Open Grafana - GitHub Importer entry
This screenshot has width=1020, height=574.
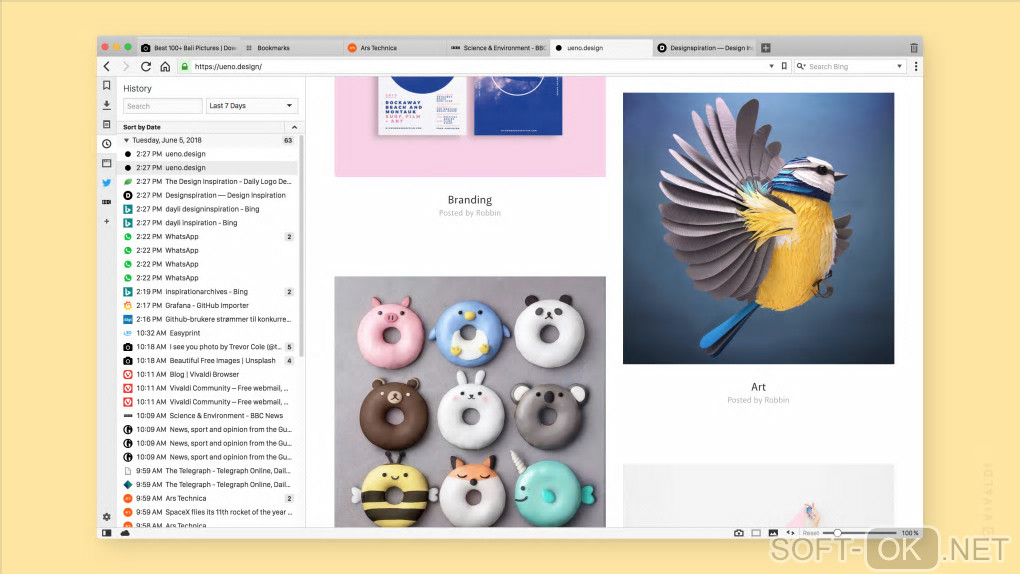click(x=208, y=305)
